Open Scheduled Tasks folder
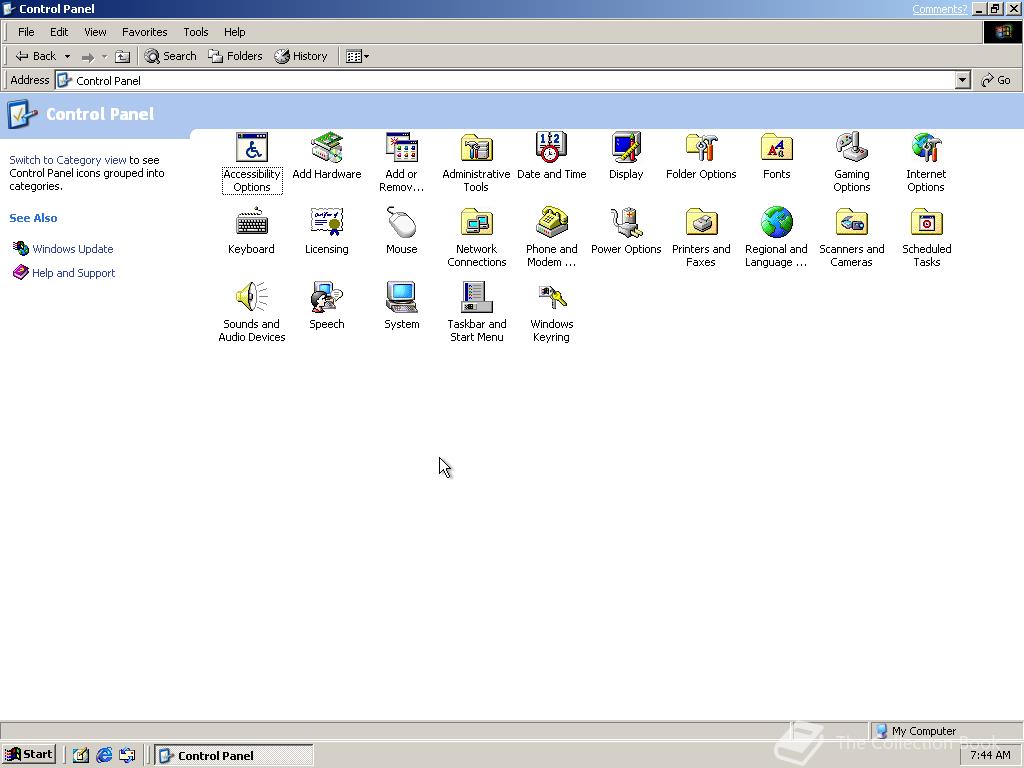 point(926,238)
